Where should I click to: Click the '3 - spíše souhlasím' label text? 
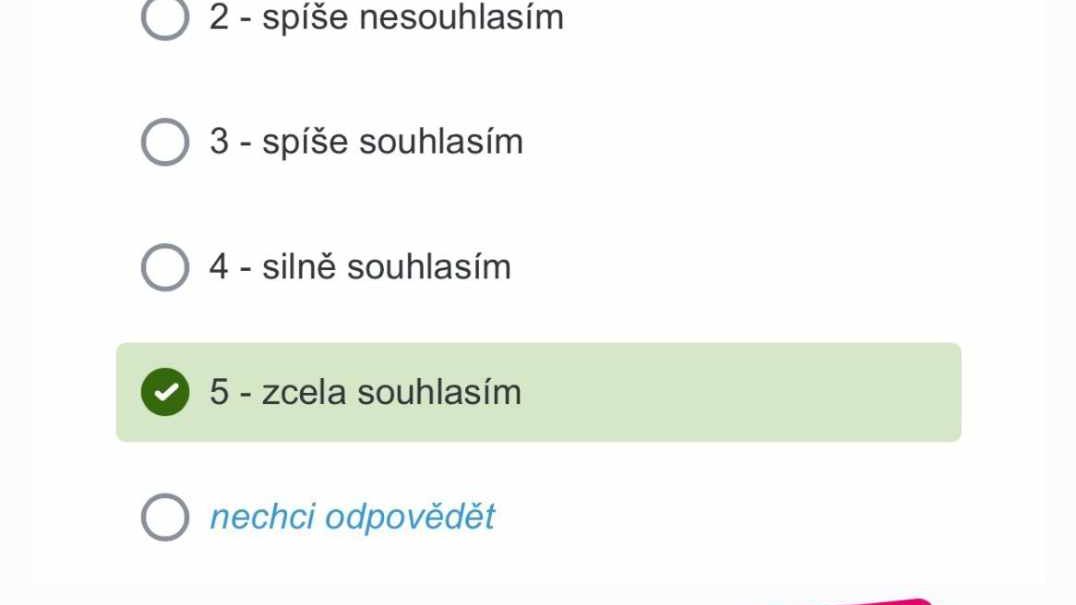point(366,142)
